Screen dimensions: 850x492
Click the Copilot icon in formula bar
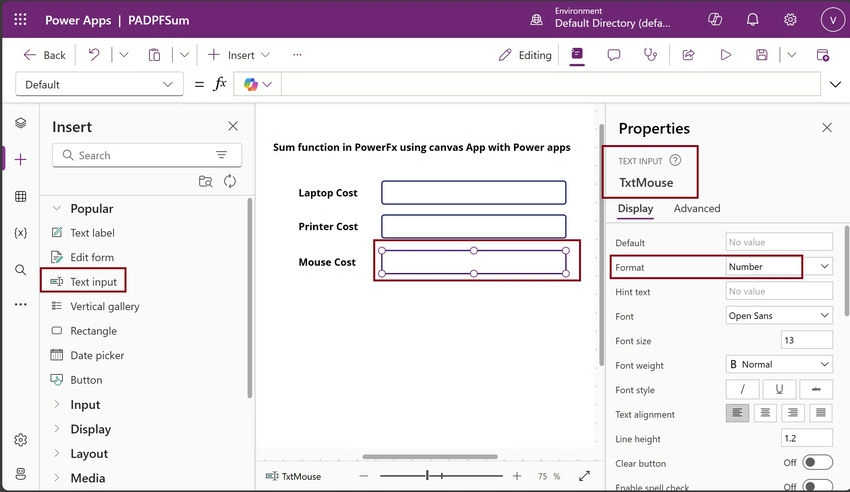(x=250, y=85)
